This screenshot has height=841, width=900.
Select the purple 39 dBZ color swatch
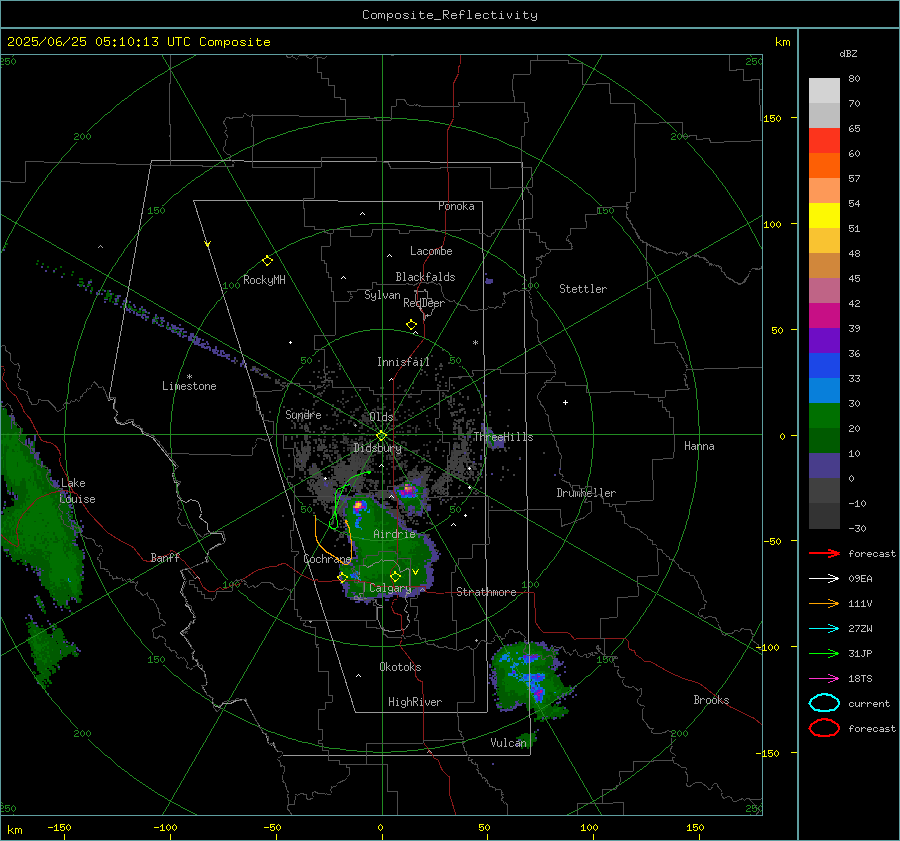point(824,340)
